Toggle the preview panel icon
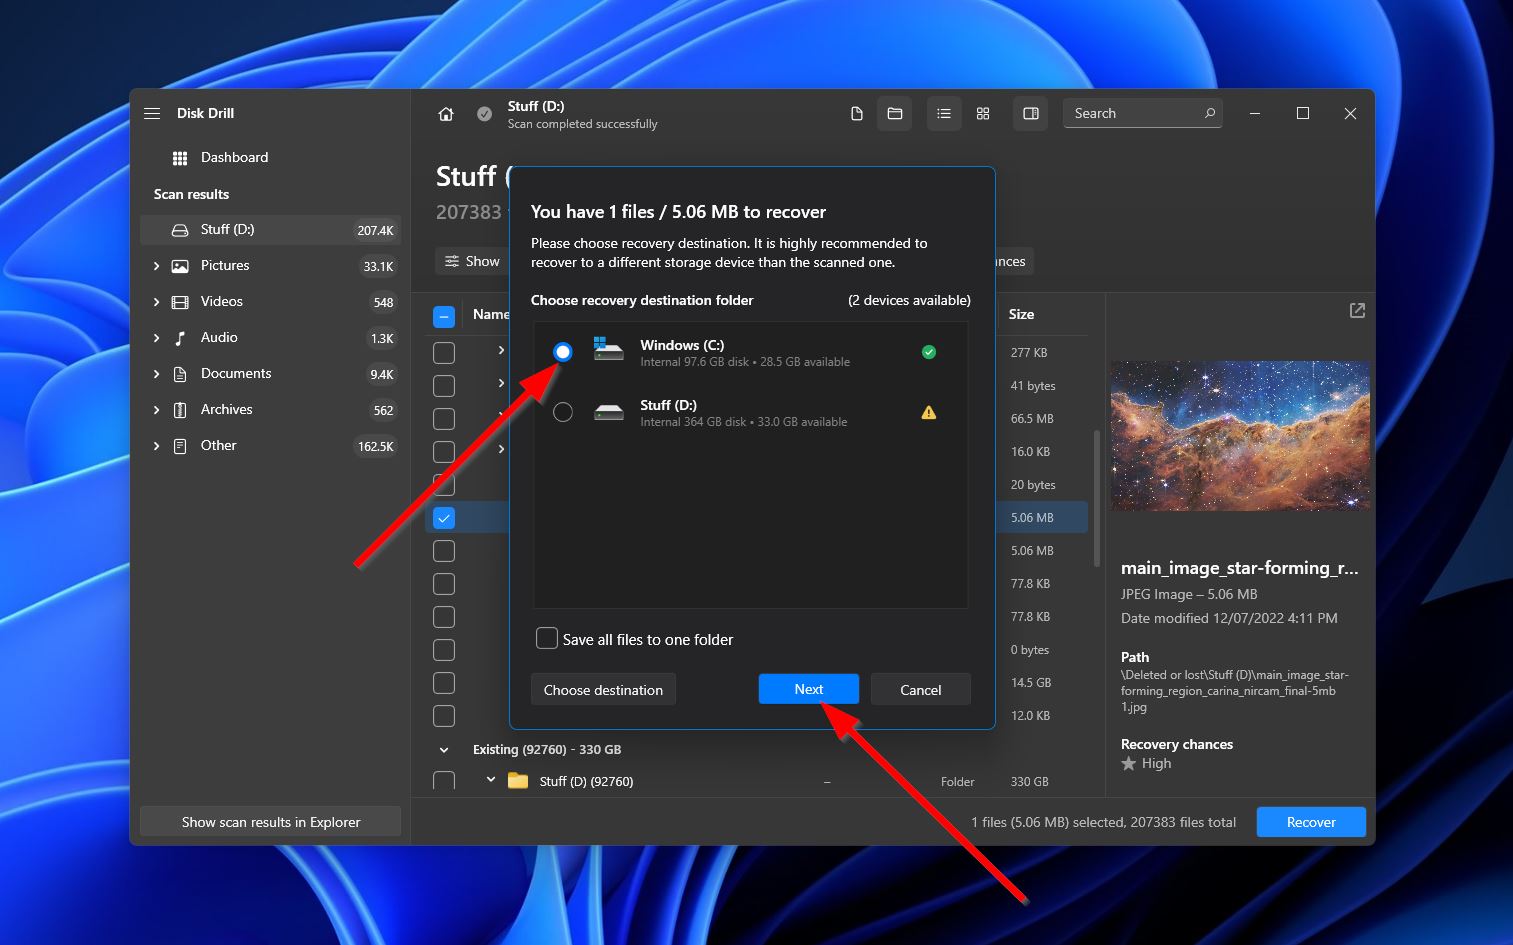 click(1031, 114)
